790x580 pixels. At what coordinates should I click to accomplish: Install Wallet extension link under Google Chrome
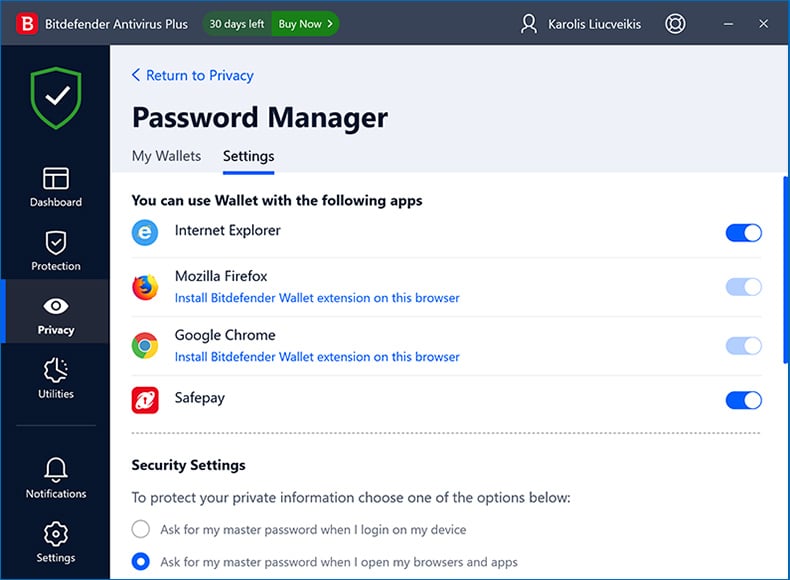317,357
